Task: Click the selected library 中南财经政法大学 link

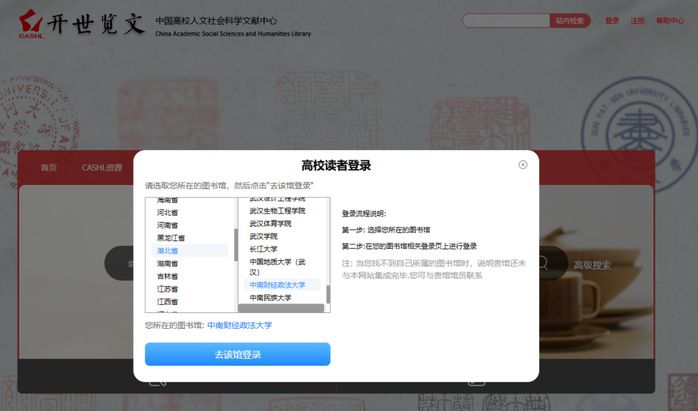Action: (x=239, y=325)
